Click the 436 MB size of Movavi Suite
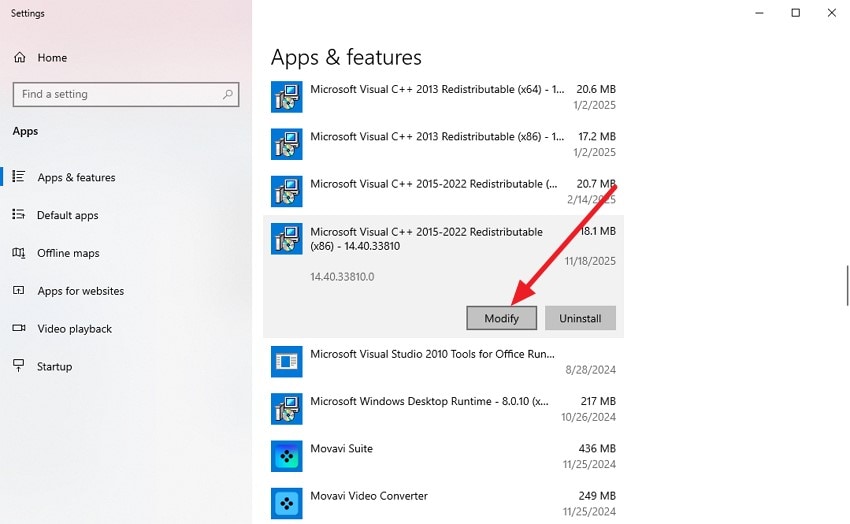The height and width of the screenshot is (524, 850). click(597, 449)
